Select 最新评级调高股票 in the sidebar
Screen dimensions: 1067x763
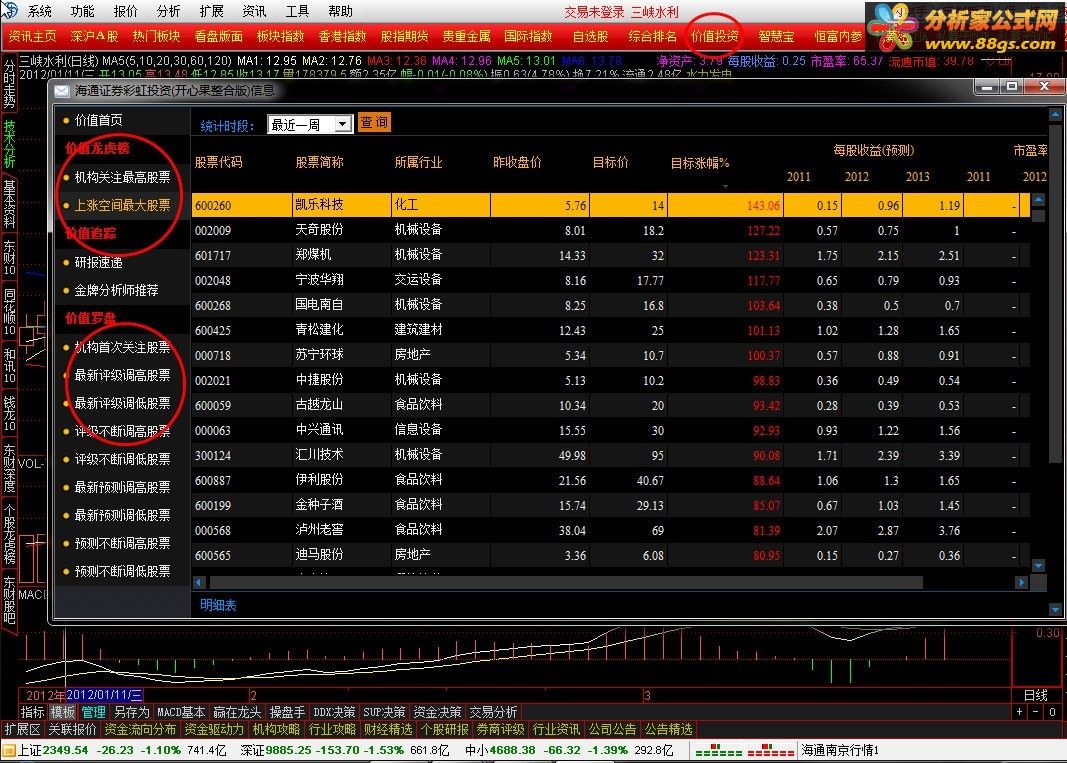coord(122,375)
